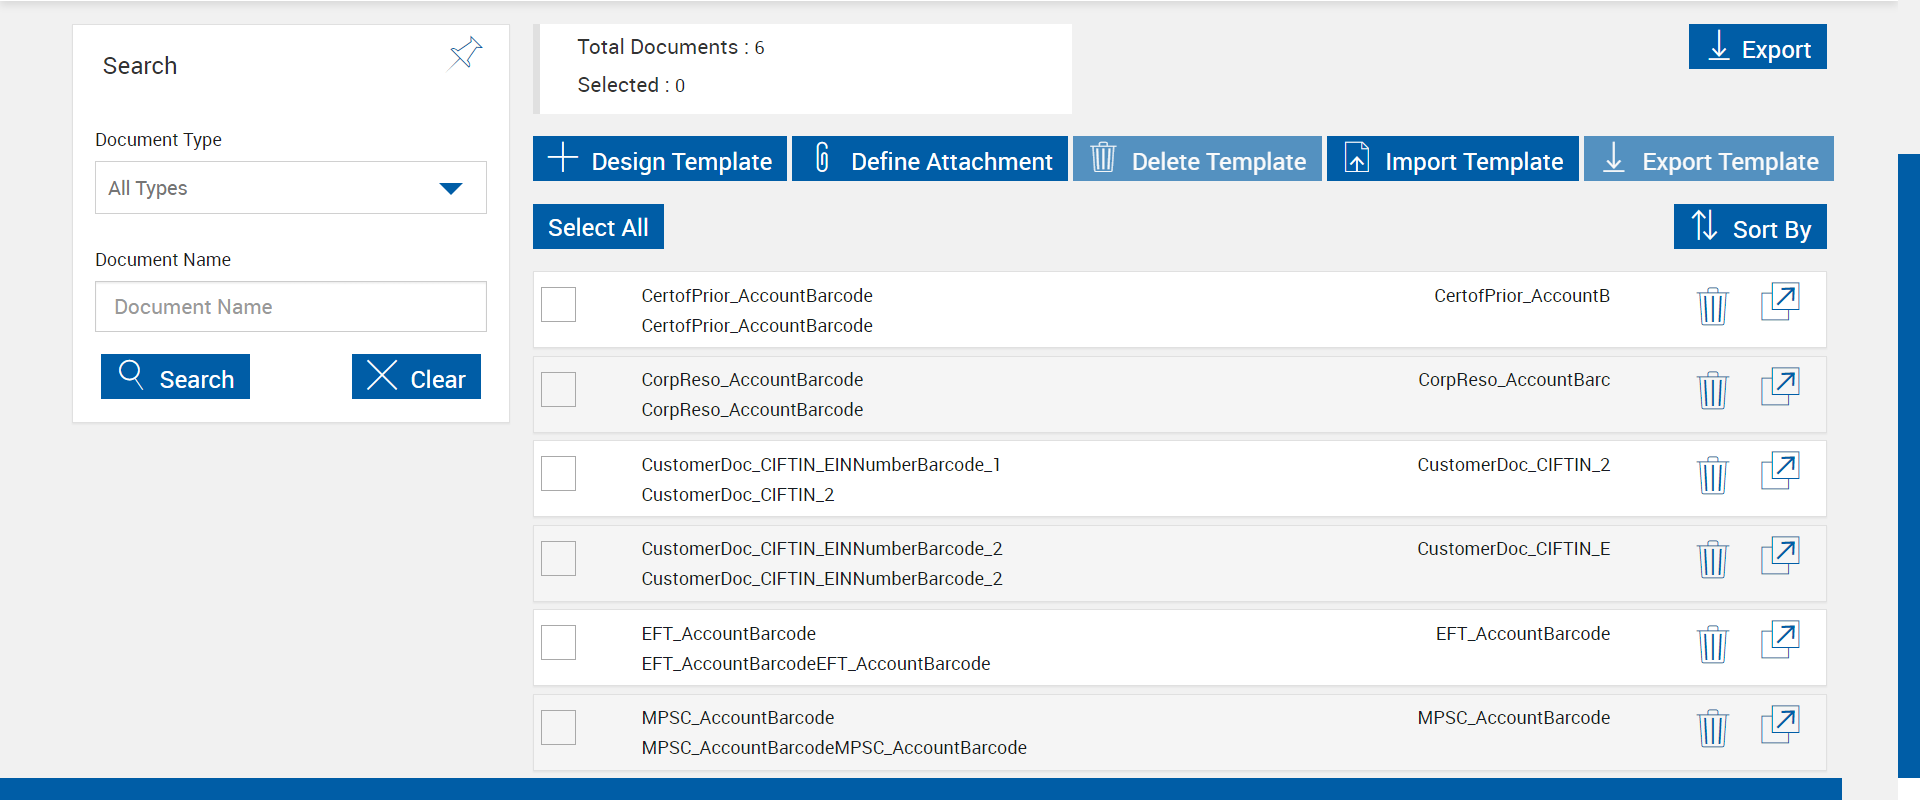Open EFT_AccountBarcode template with open icon

(x=1780, y=640)
